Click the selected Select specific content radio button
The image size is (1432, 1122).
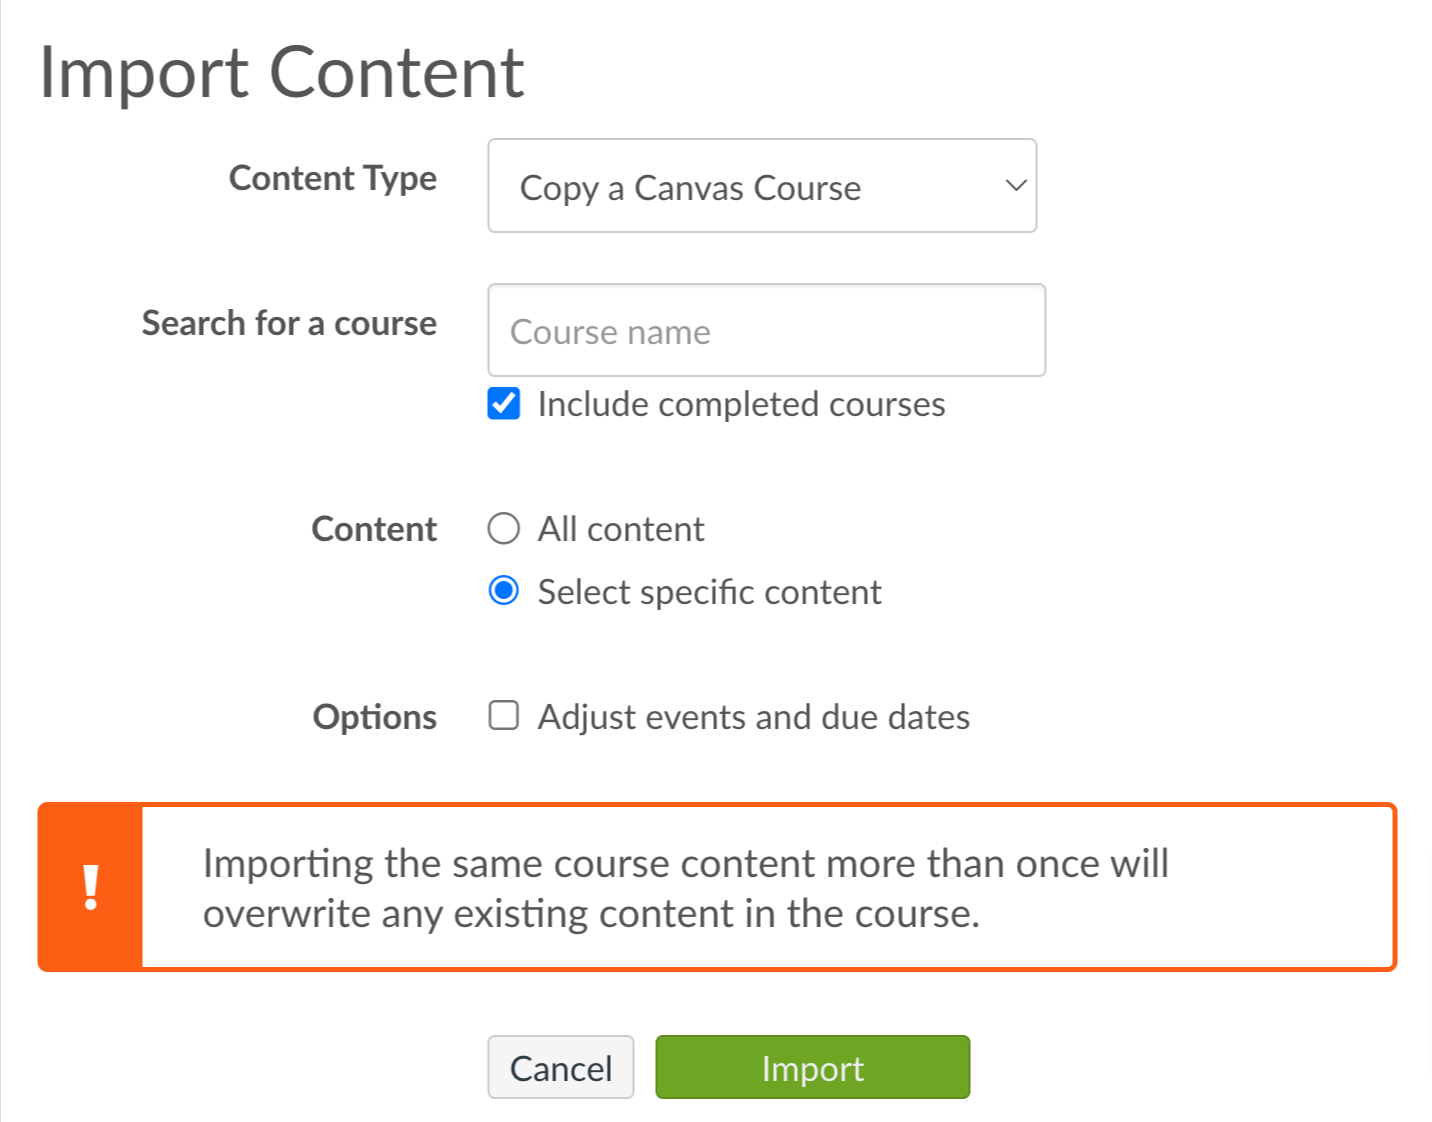pos(503,591)
